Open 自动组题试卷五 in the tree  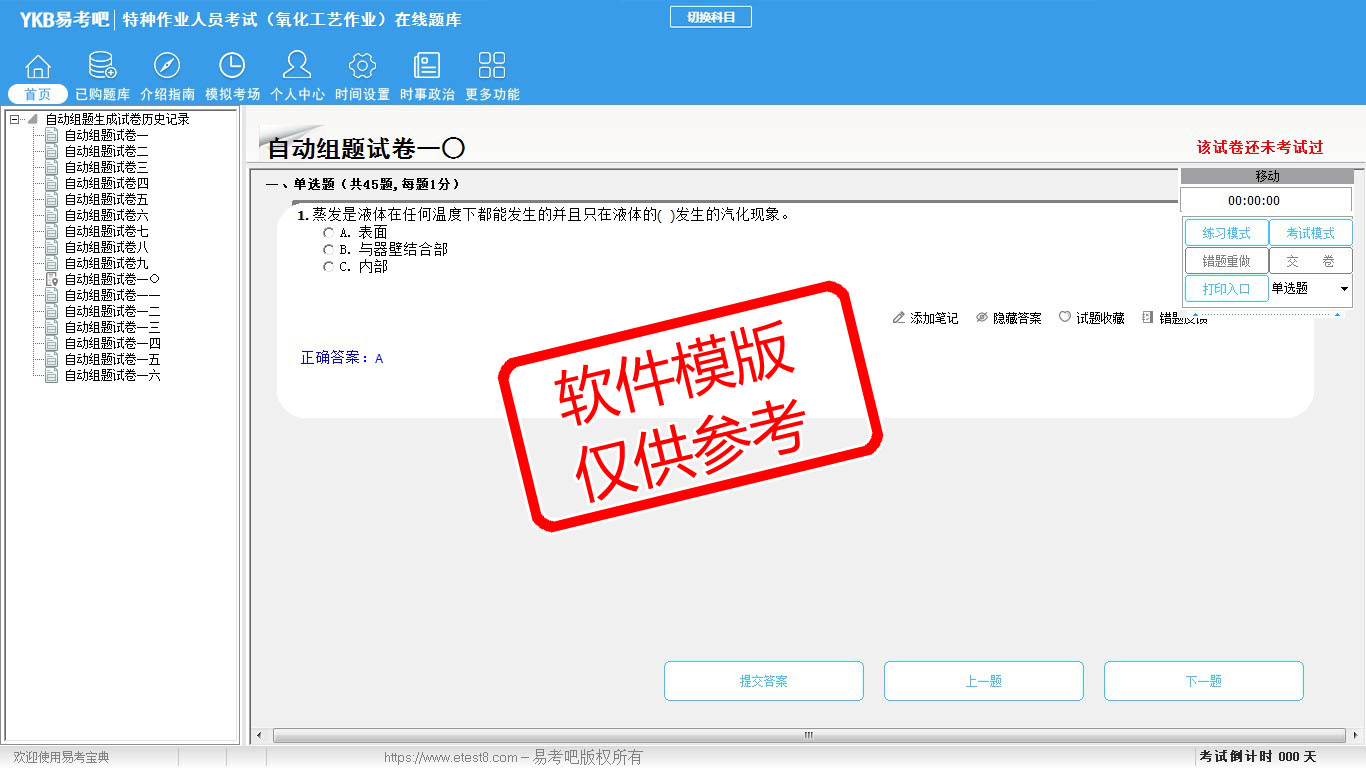click(x=106, y=199)
